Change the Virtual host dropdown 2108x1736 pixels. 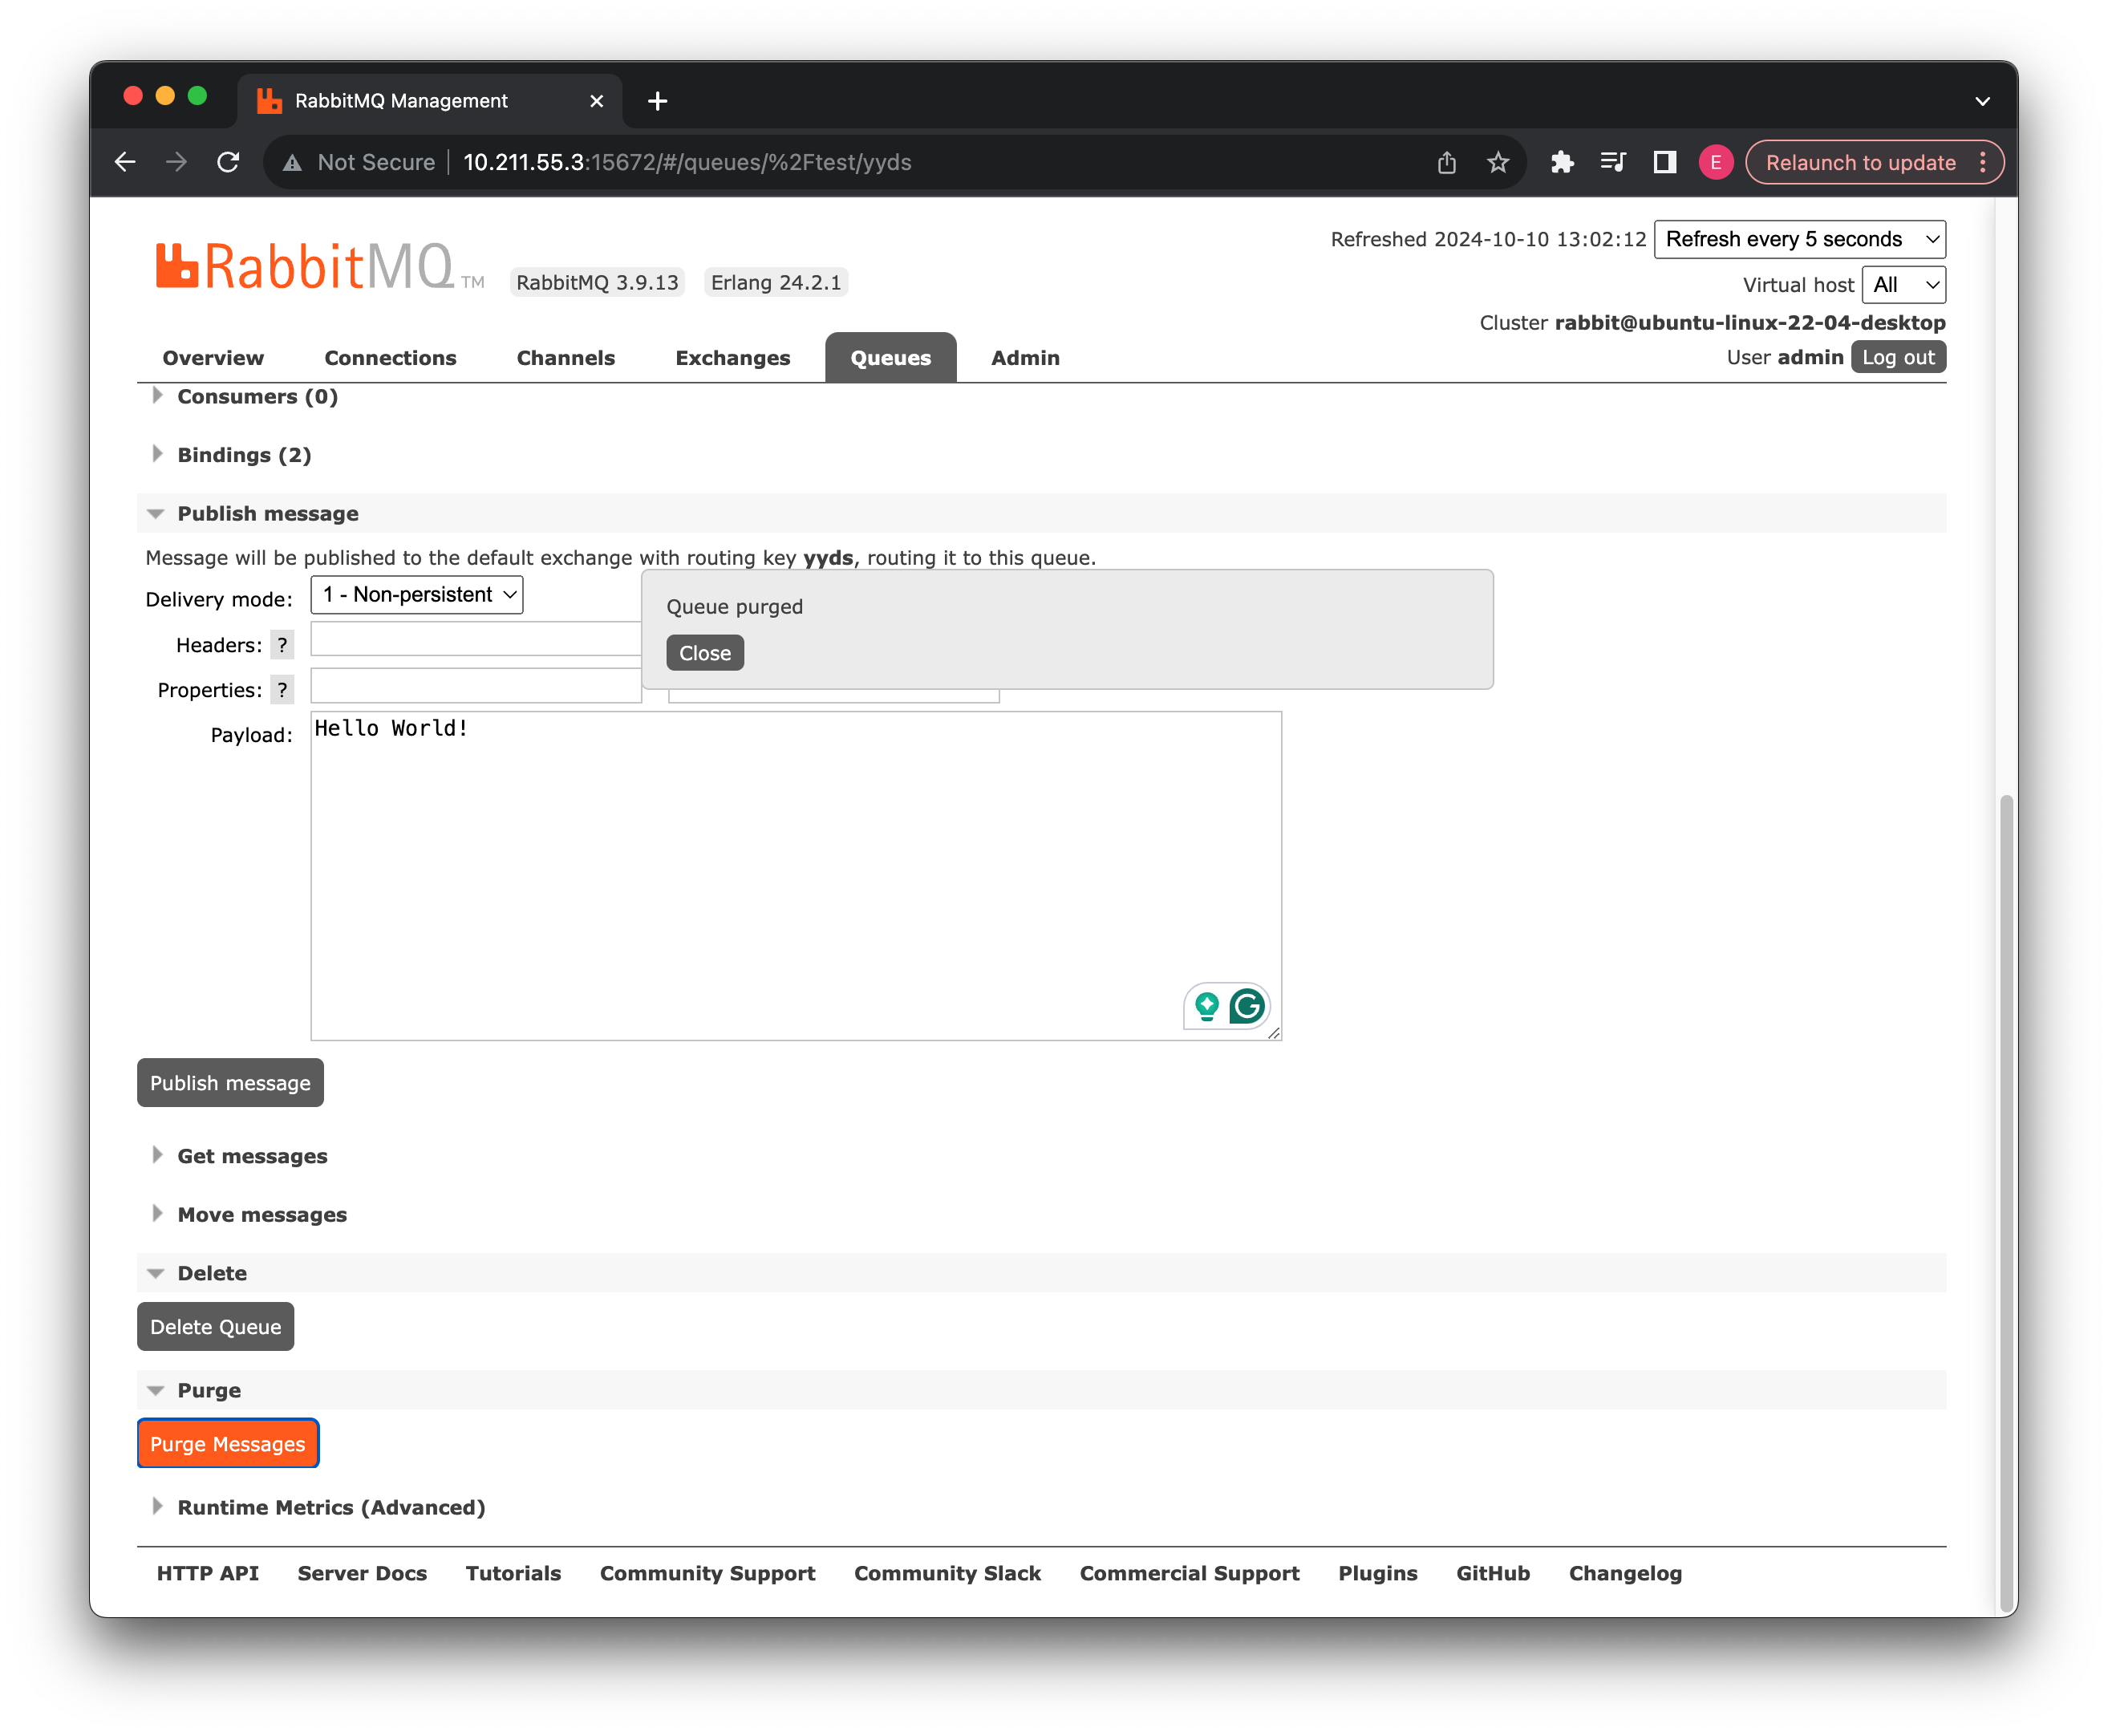coord(1903,284)
